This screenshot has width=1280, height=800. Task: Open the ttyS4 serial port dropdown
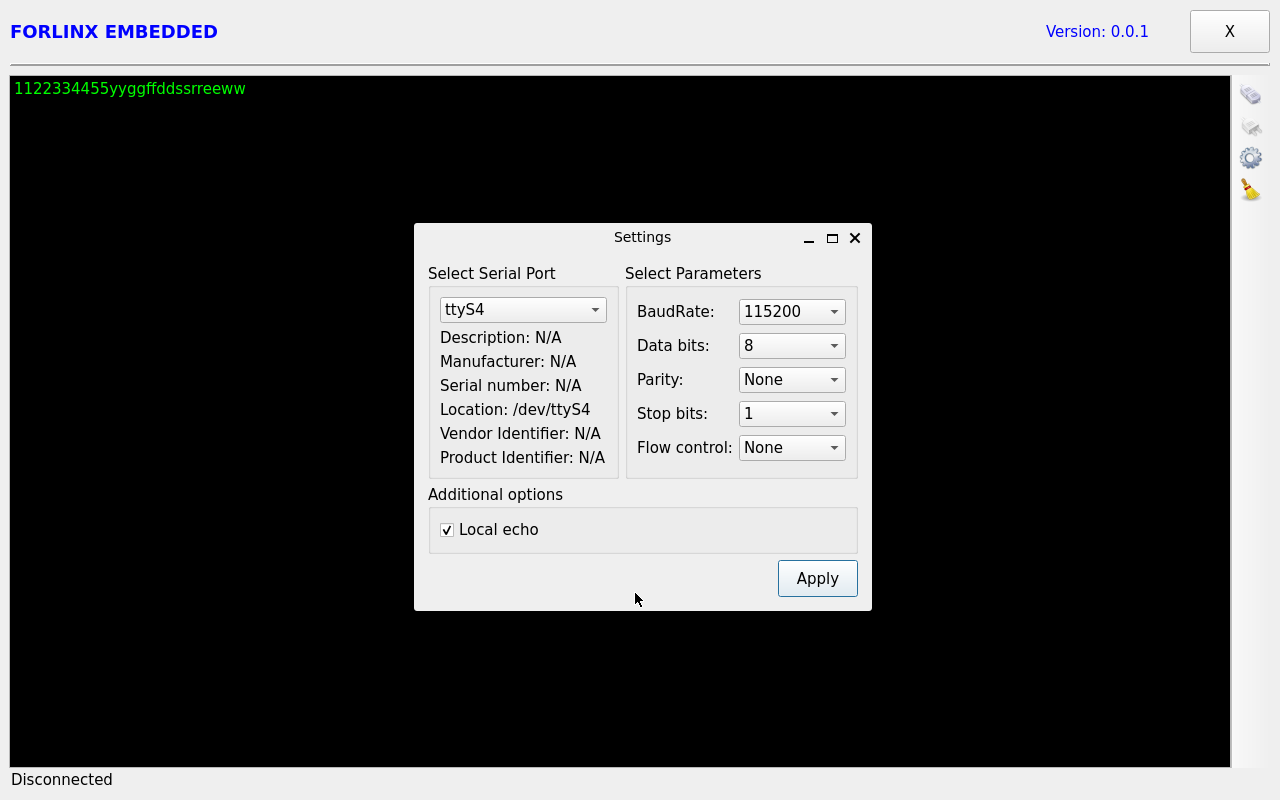523,310
